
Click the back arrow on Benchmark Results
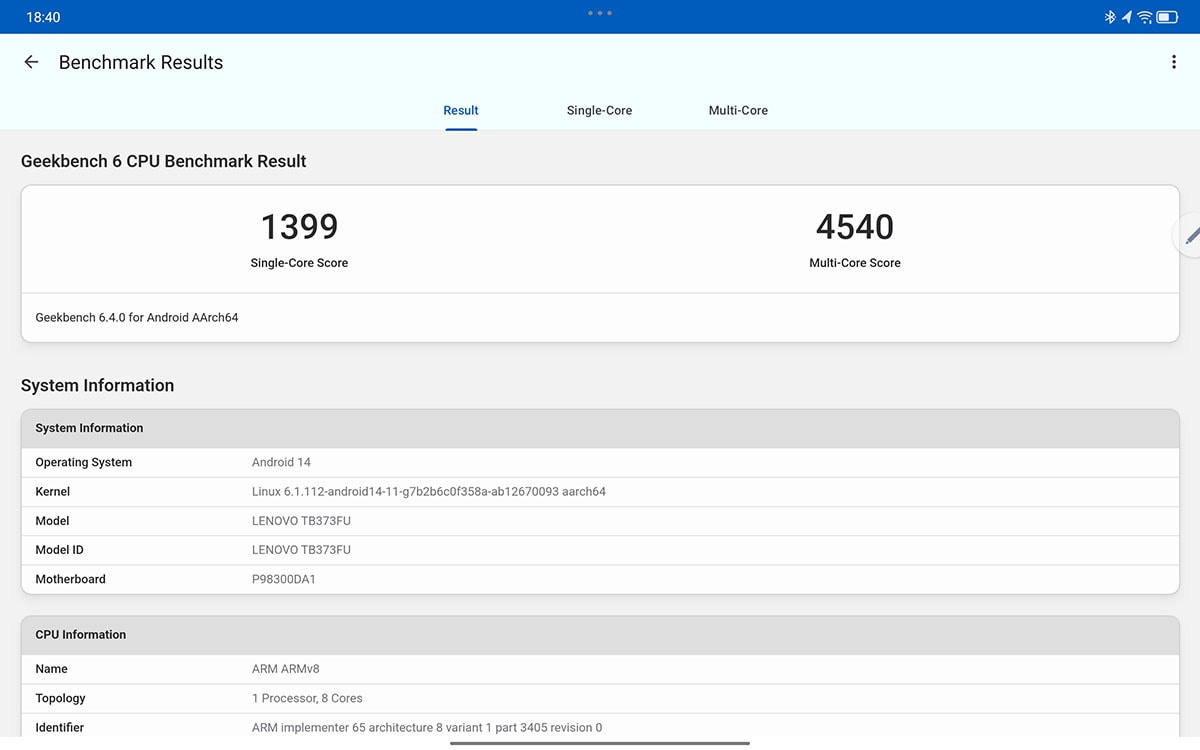tap(30, 62)
